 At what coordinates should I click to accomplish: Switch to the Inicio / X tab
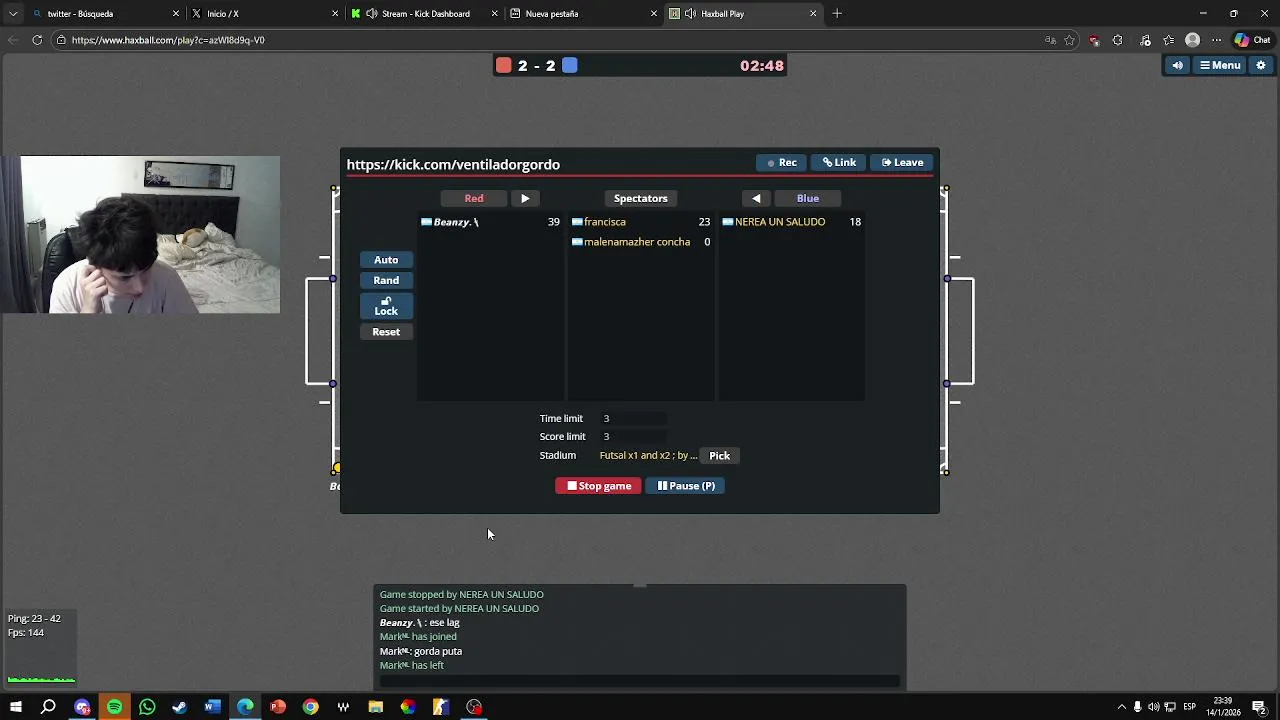pyautogui.click(x=265, y=13)
